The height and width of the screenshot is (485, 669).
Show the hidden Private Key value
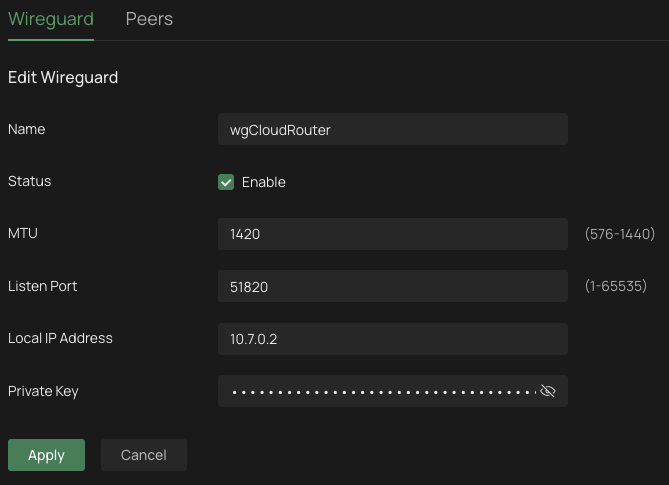pyautogui.click(x=547, y=391)
